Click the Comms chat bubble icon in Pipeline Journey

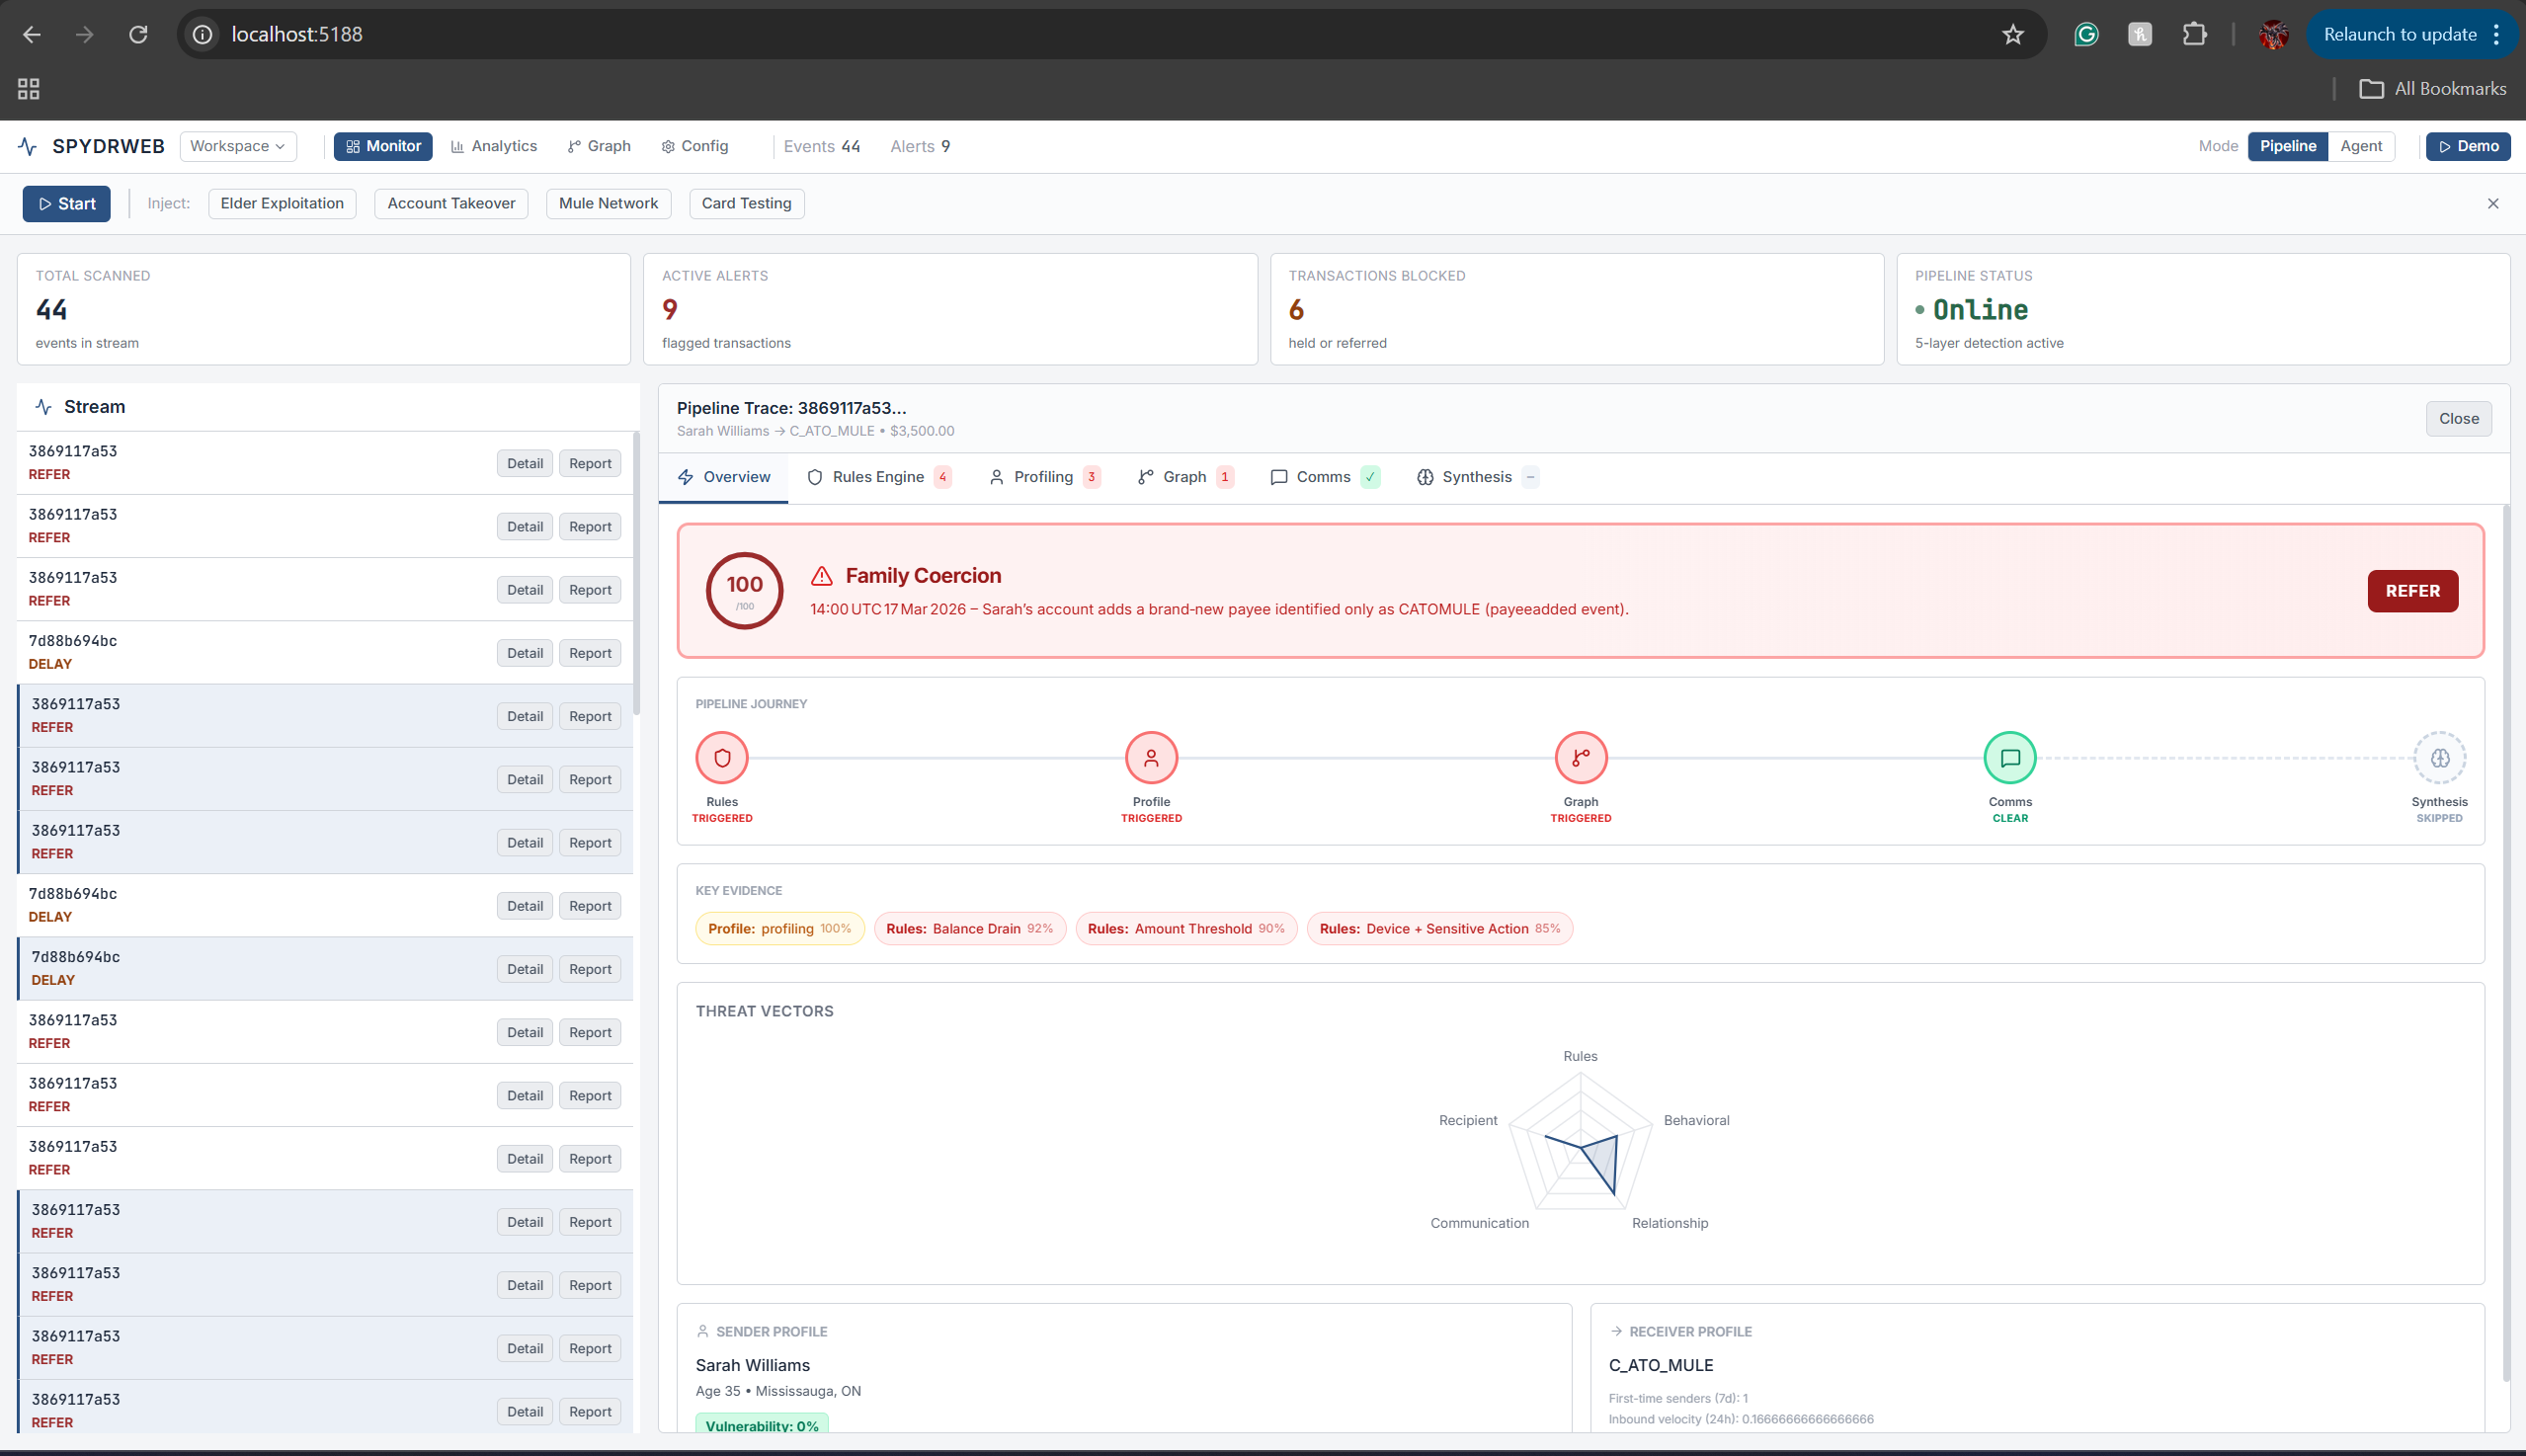pyautogui.click(x=2009, y=758)
